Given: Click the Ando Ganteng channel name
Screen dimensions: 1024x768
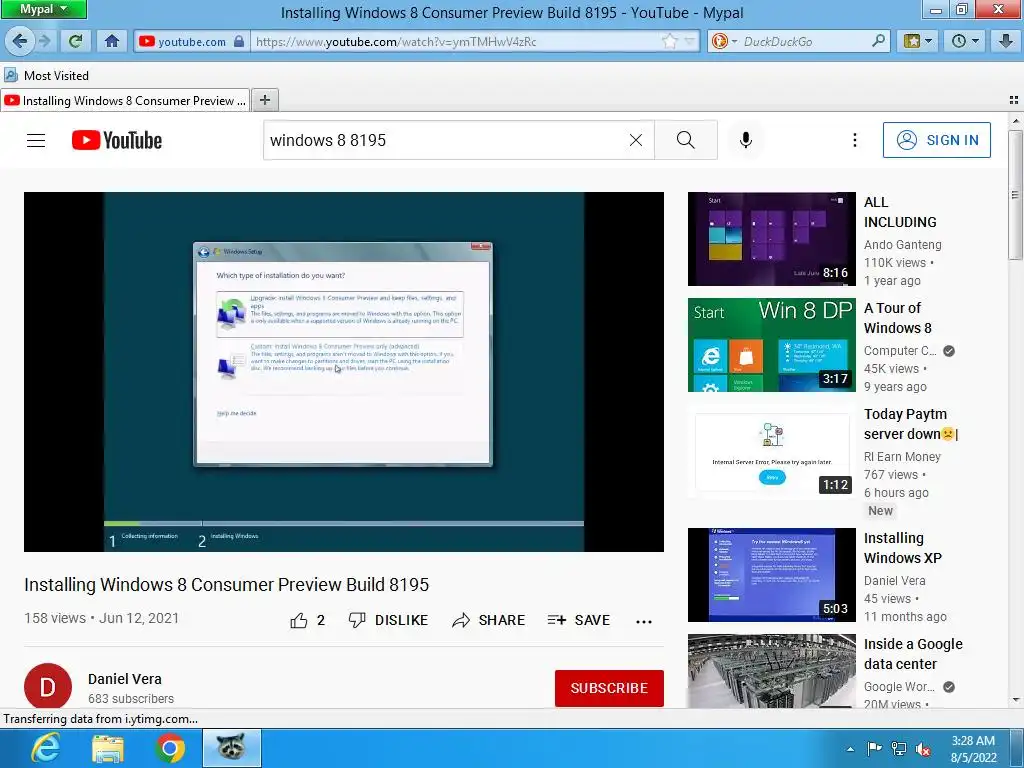Looking at the screenshot, I should (x=903, y=245).
